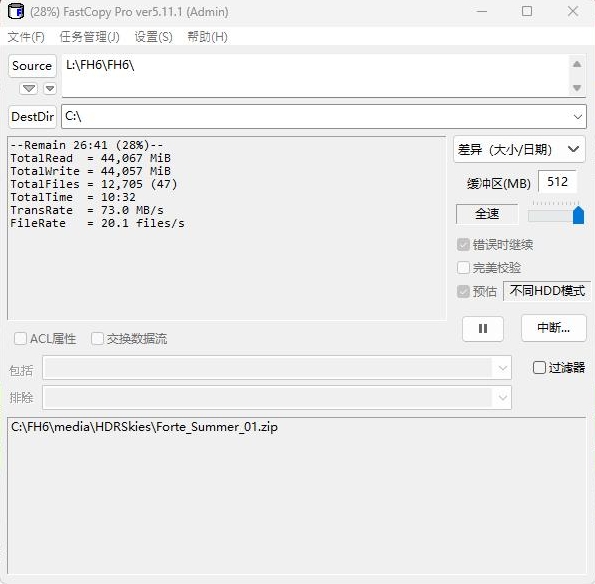This screenshot has width=595, height=584.
Task: Open the 设置(S) menu
Action: point(153,37)
